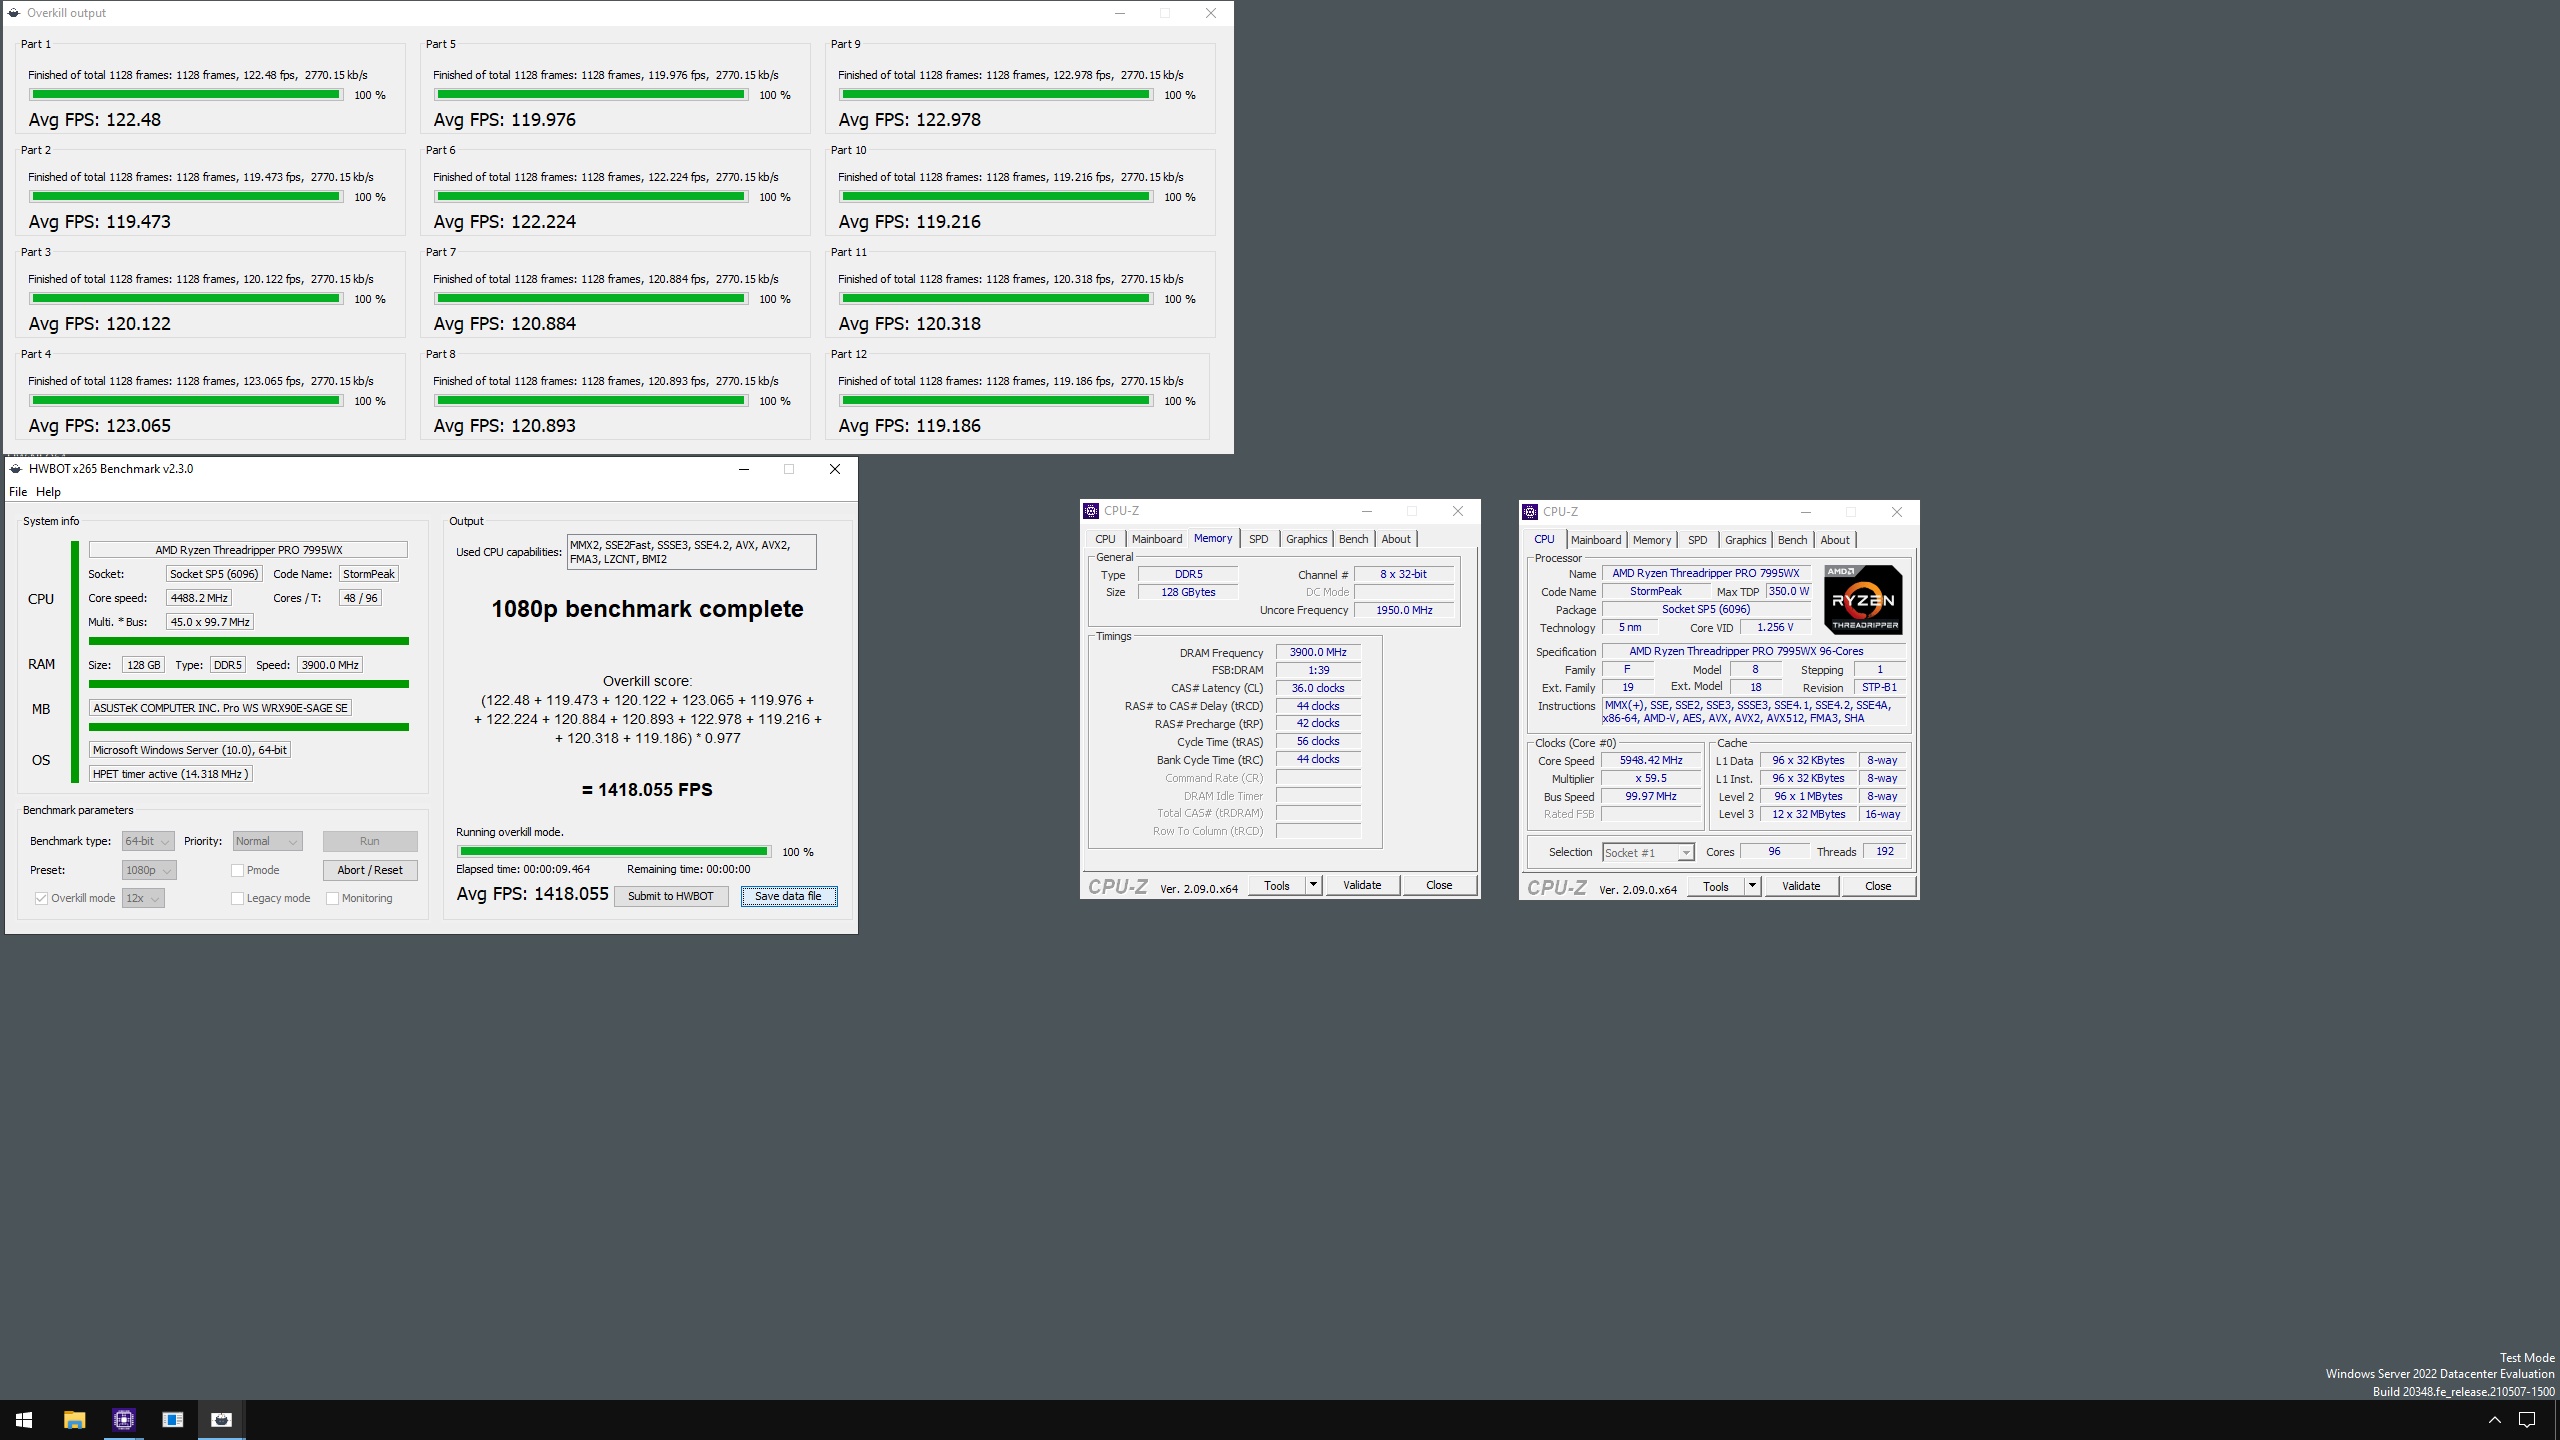Open HWBOT x265 Benchmark taskbar icon
2560x1440 pixels.
click(221, 1419)
